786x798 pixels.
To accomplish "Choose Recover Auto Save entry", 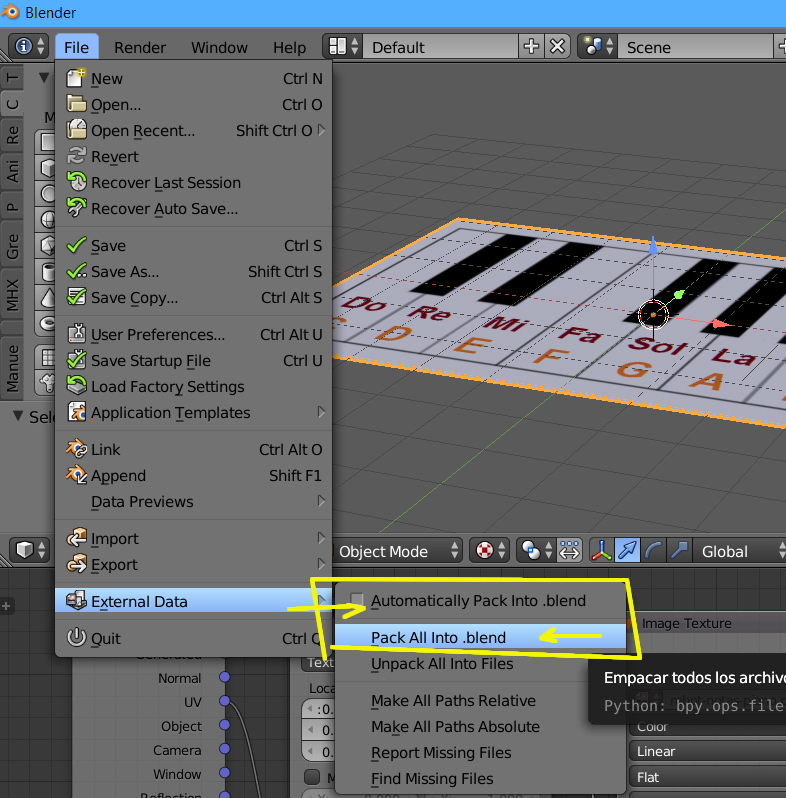I will coord(194,209).
